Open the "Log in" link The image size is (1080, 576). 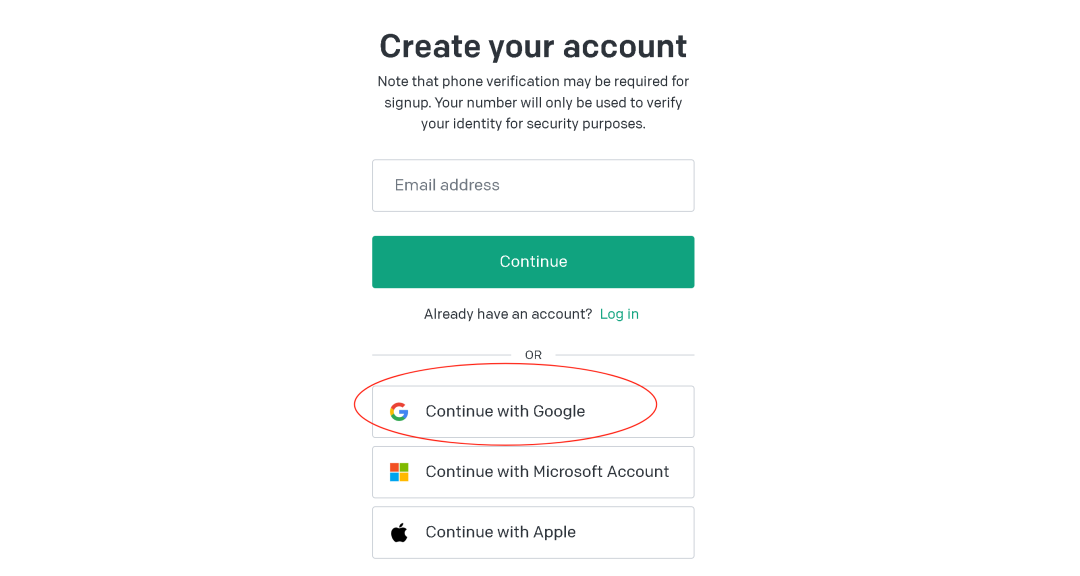619,314
